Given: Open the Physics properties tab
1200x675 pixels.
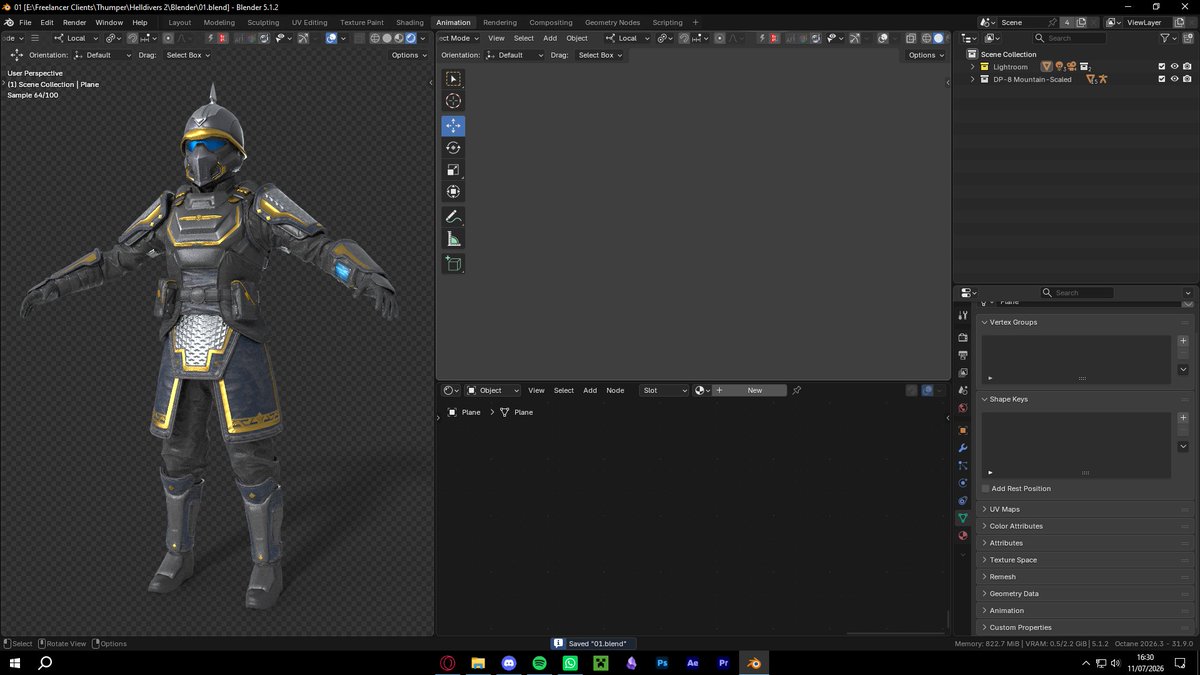Looking at the screenshot, I should (x=963, y=483).
